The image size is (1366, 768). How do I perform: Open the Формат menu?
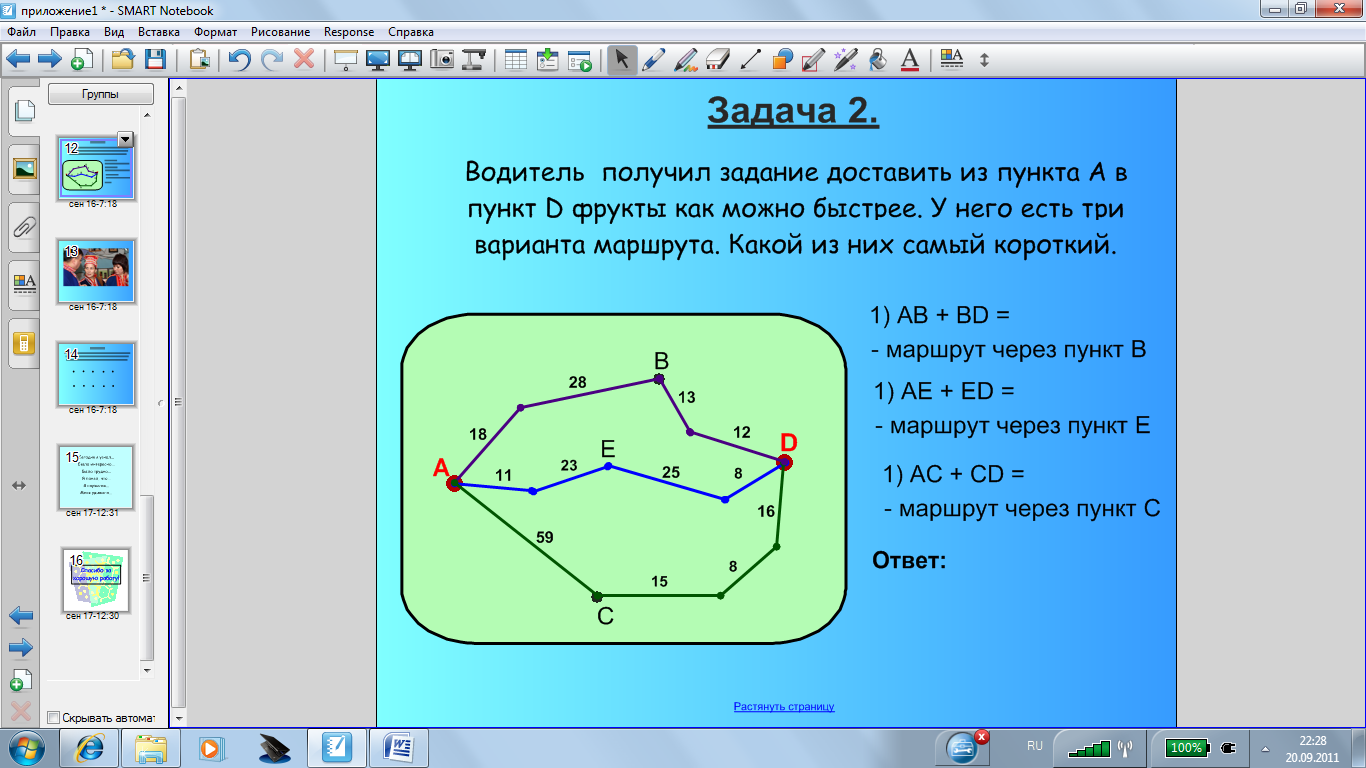click(216, 32)
